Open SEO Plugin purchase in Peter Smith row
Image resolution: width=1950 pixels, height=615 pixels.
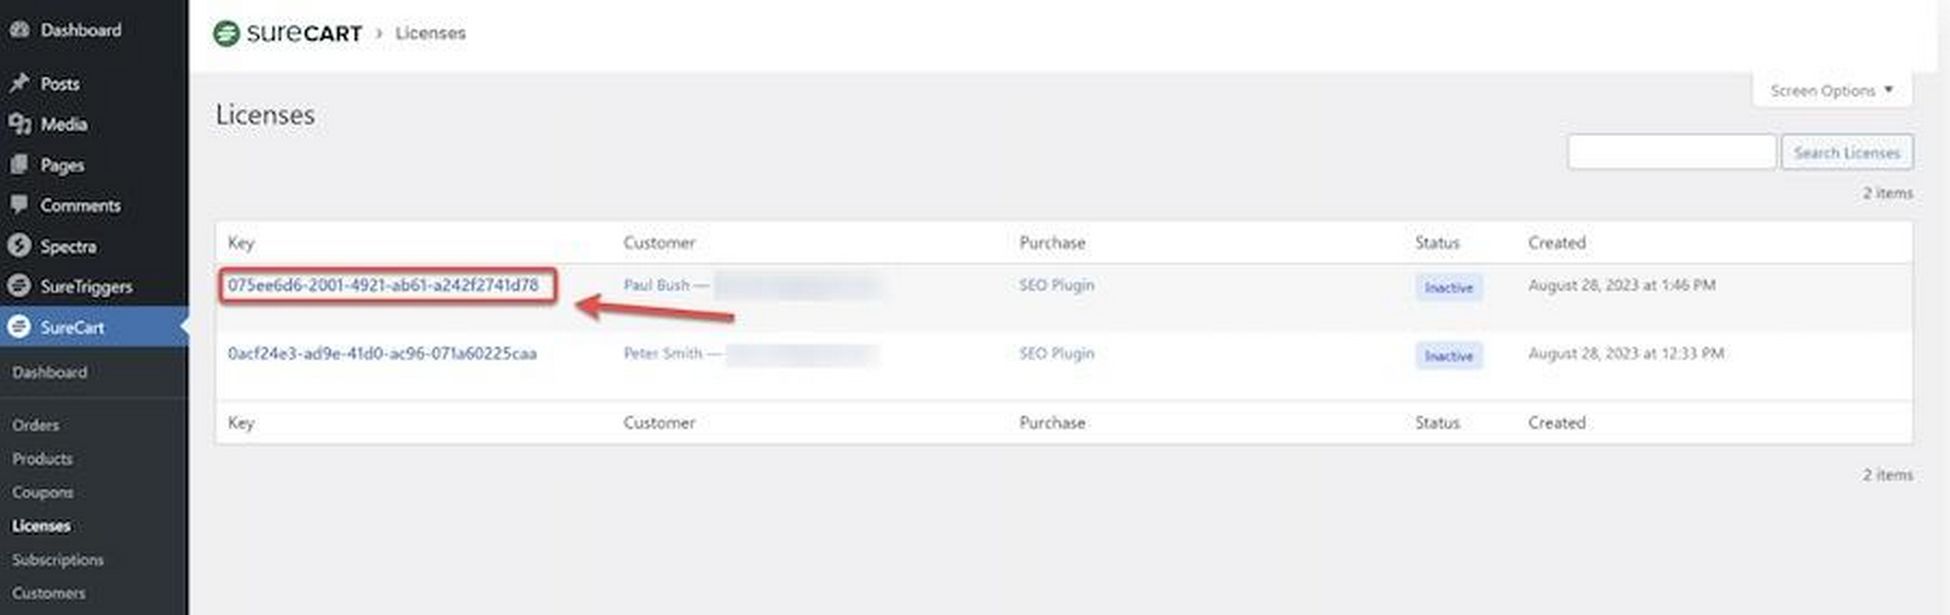point(1057,353)
